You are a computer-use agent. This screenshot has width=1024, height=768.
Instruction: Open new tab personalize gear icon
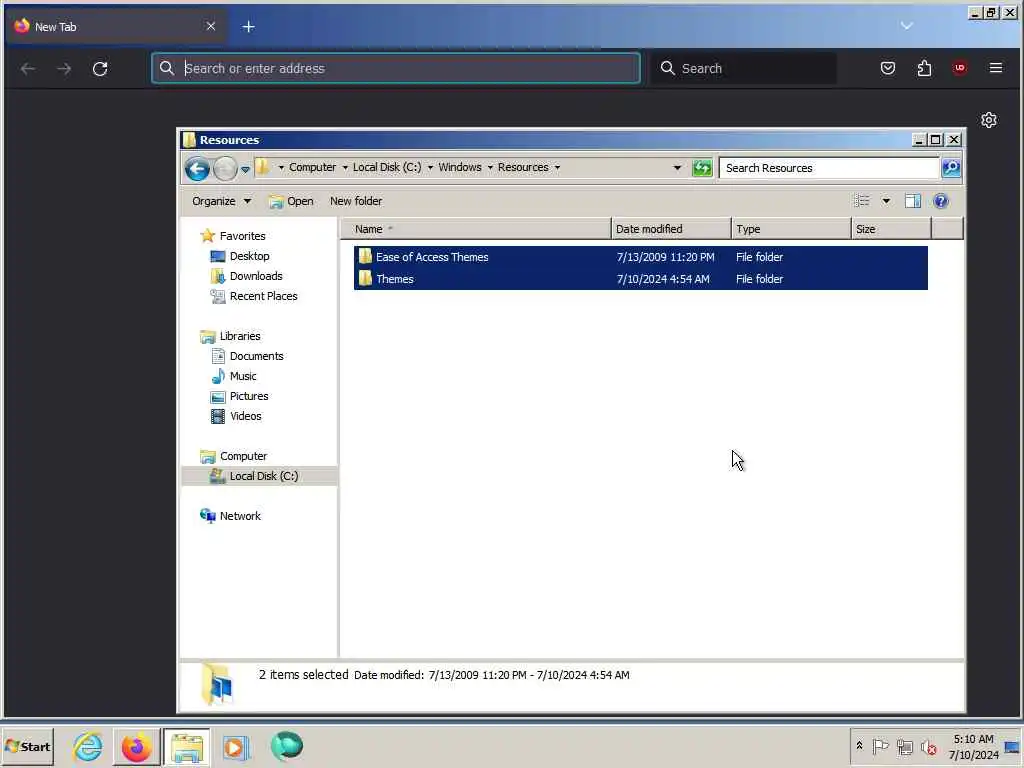pos(989,120)
